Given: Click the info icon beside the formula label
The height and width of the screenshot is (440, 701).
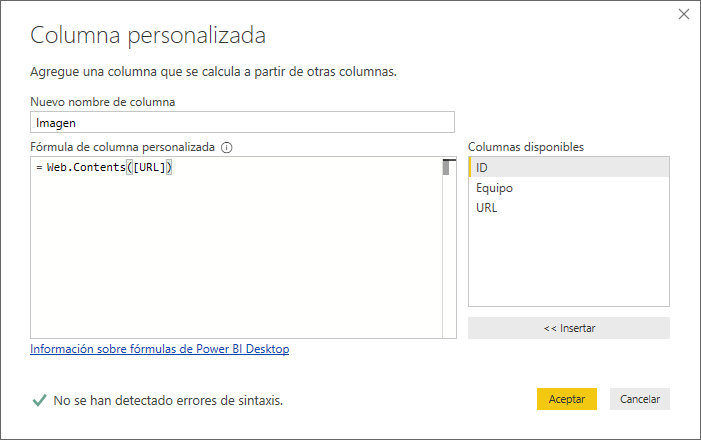Looking at the screenshot, I should [x=227, y=147].
